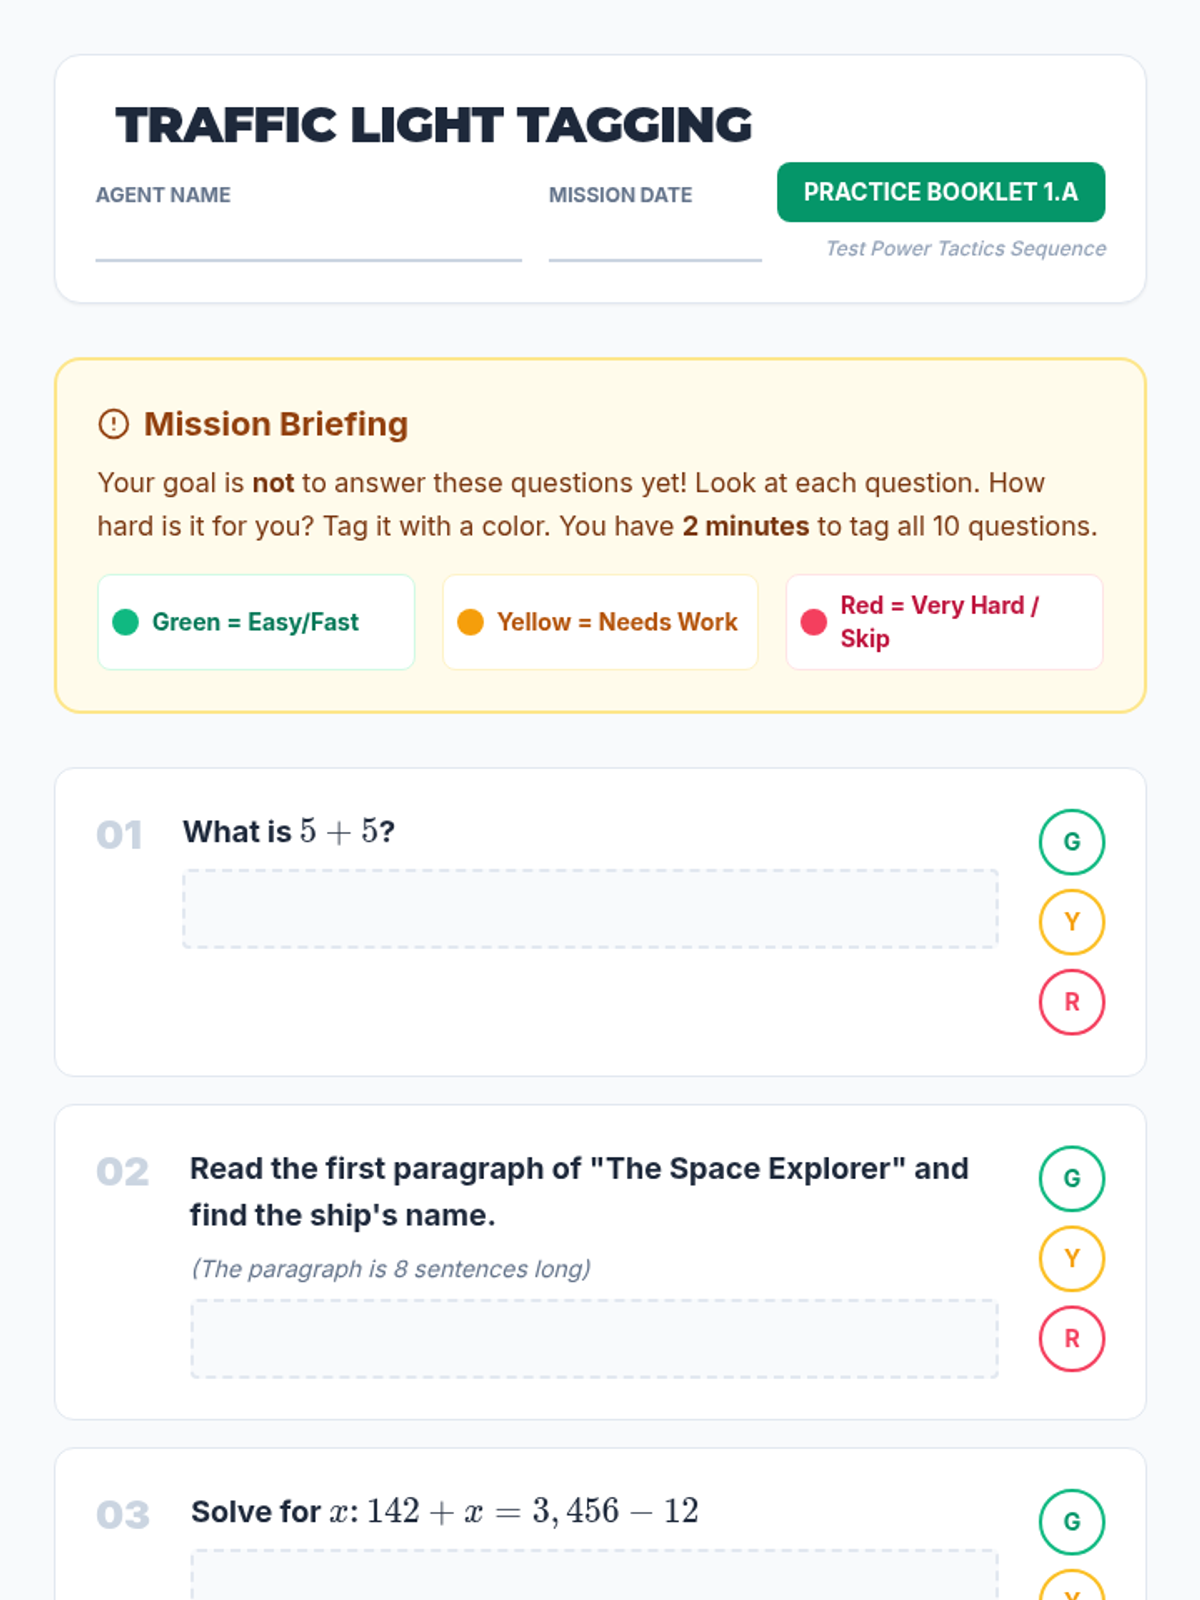Mark question 02 with the G circle
Viewport: 1200px width, 1600px height.
1071,1179
